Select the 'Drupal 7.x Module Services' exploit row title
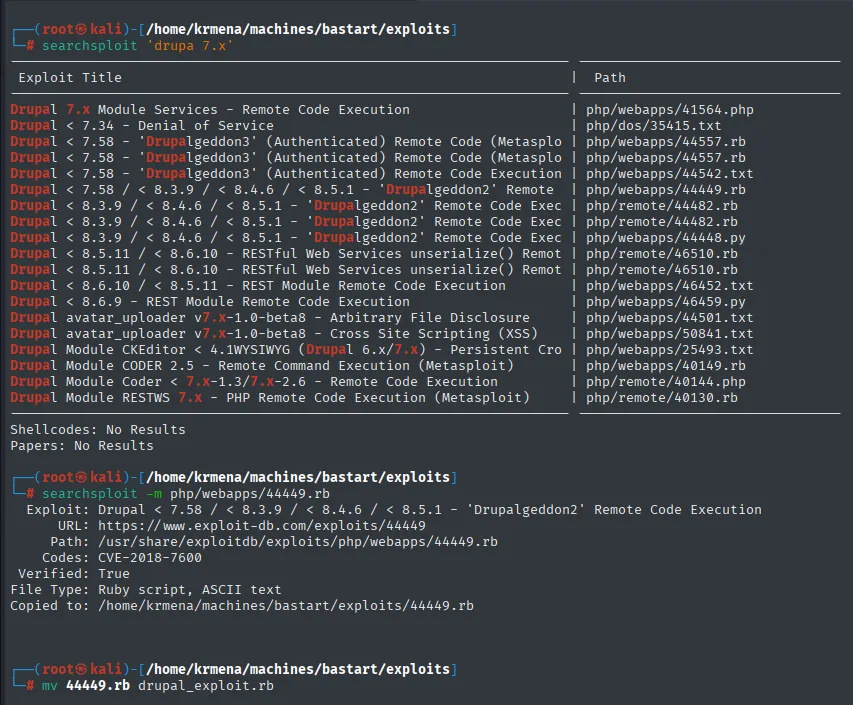 click(210, 110)
